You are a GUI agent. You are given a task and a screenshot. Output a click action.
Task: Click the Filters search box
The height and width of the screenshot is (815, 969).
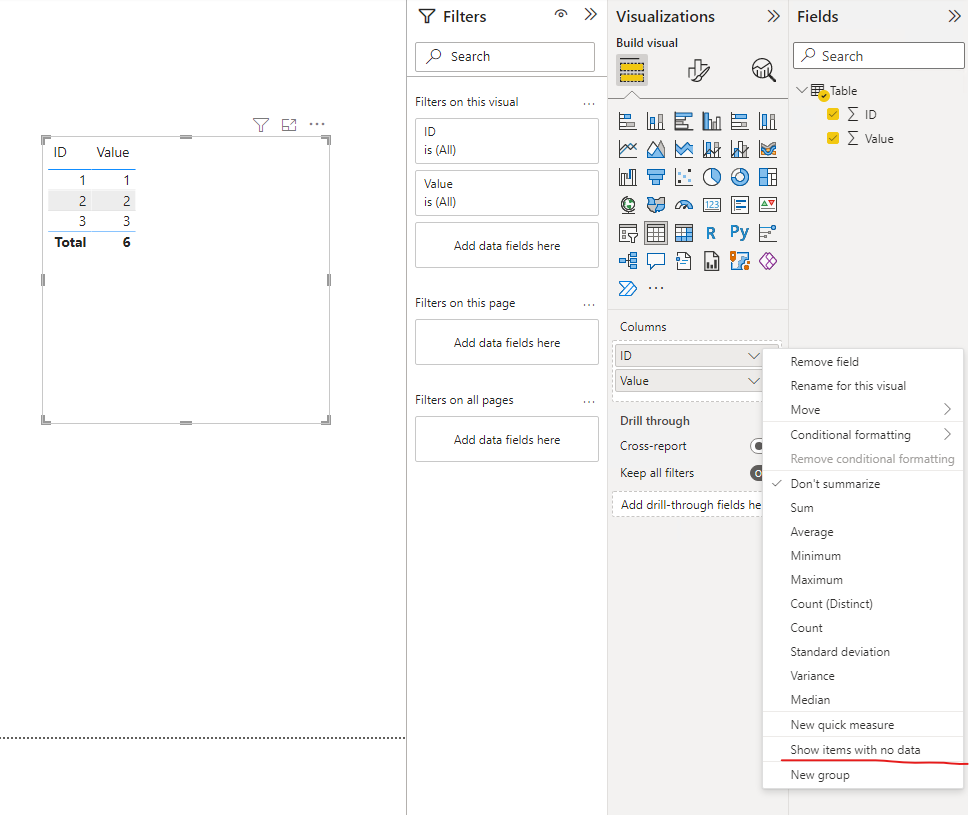point(505,56)
